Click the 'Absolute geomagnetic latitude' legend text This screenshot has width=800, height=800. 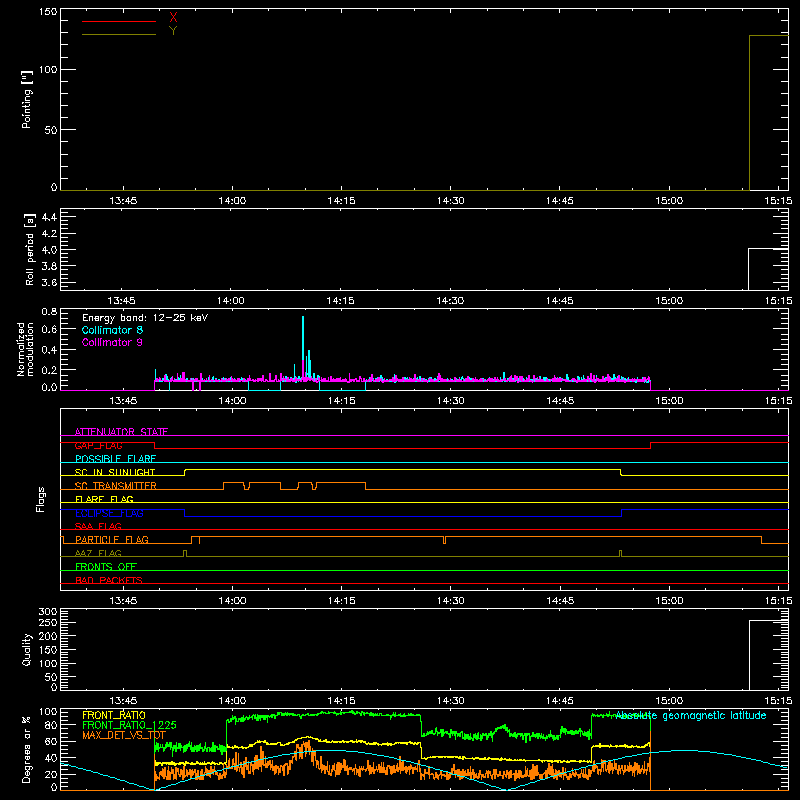(690, 716)
